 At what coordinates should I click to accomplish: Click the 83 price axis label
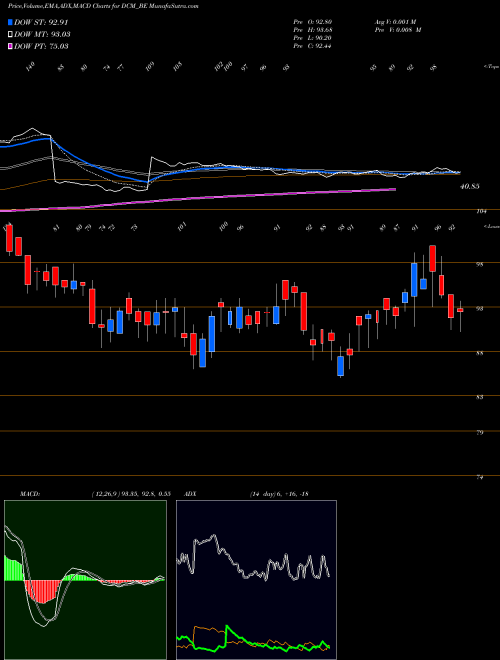pyautogui.click(x=480, y=397)
